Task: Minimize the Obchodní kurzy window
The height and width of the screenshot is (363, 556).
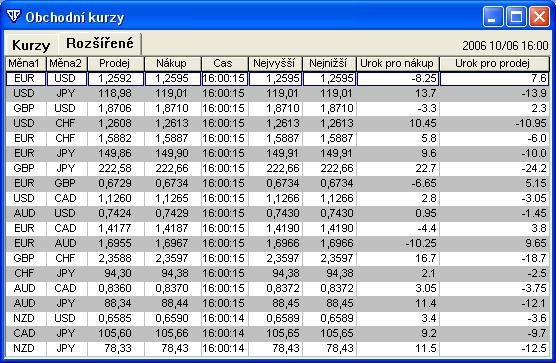Action: pyautogui.click(x=493, y=16)
